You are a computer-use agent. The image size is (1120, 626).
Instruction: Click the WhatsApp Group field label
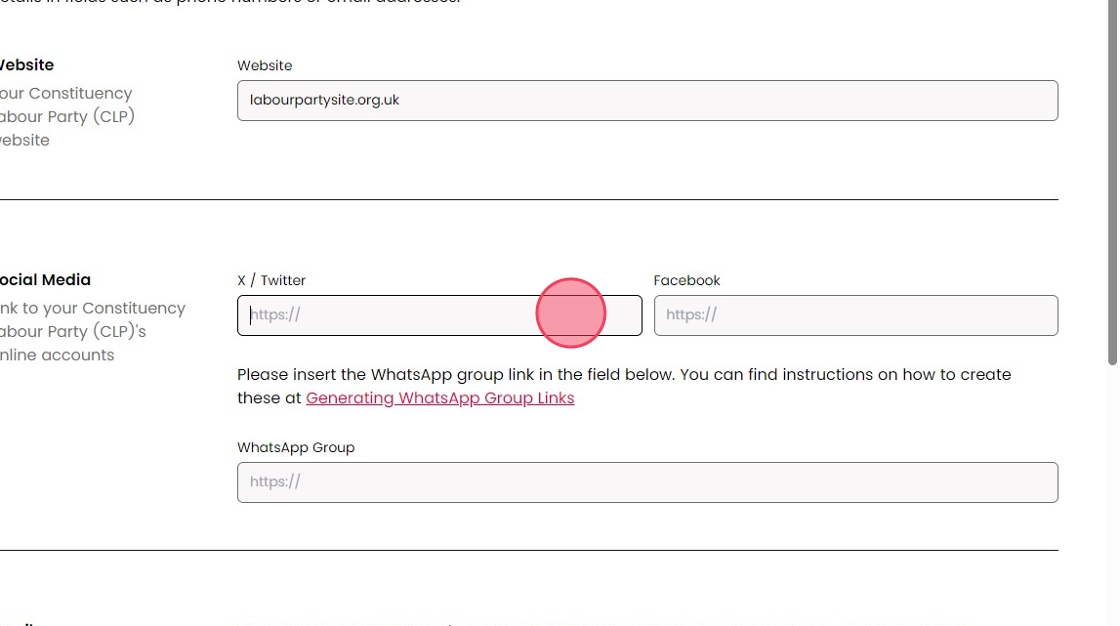[296, 448]
